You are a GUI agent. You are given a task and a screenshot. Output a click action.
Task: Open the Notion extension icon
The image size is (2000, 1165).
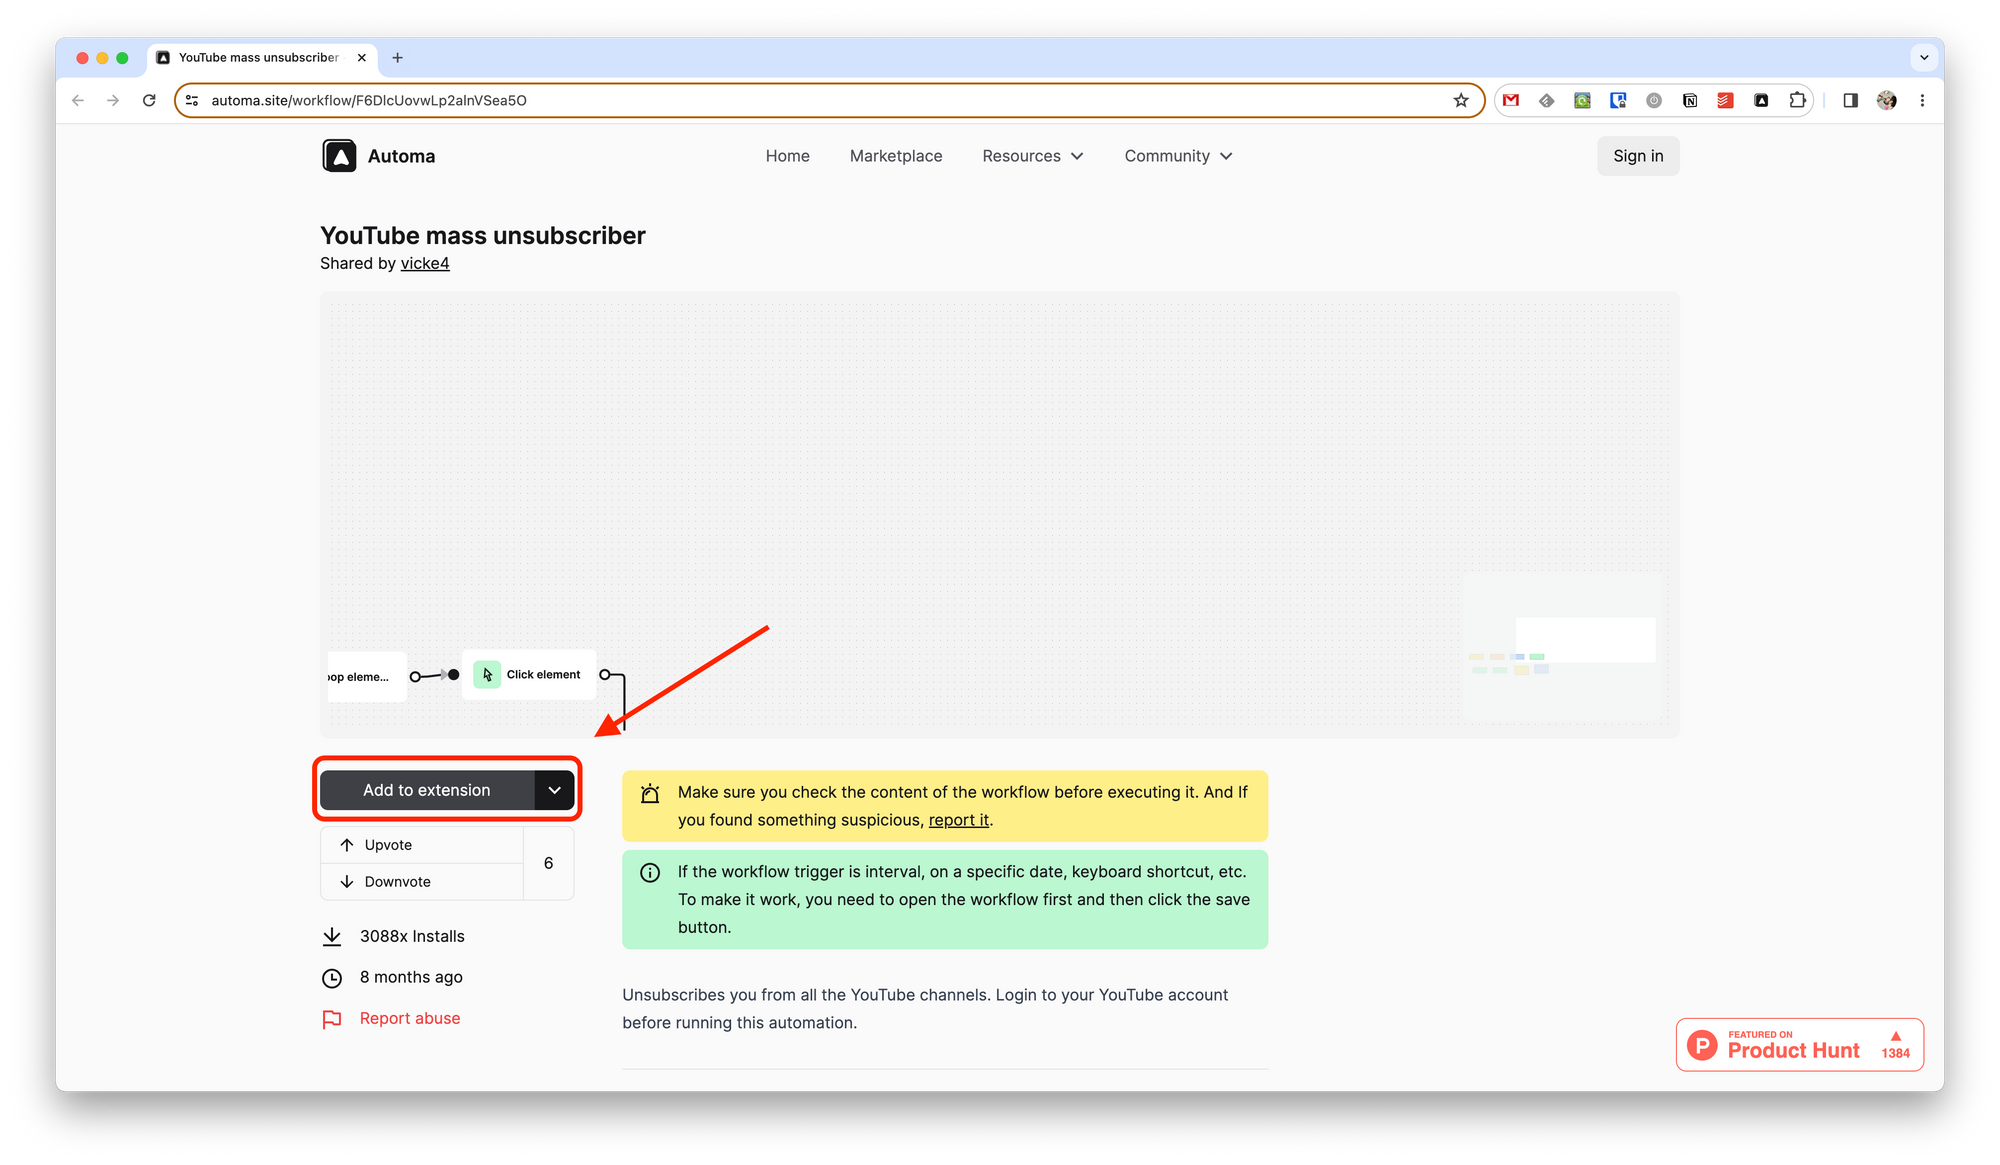(1690, 100)
